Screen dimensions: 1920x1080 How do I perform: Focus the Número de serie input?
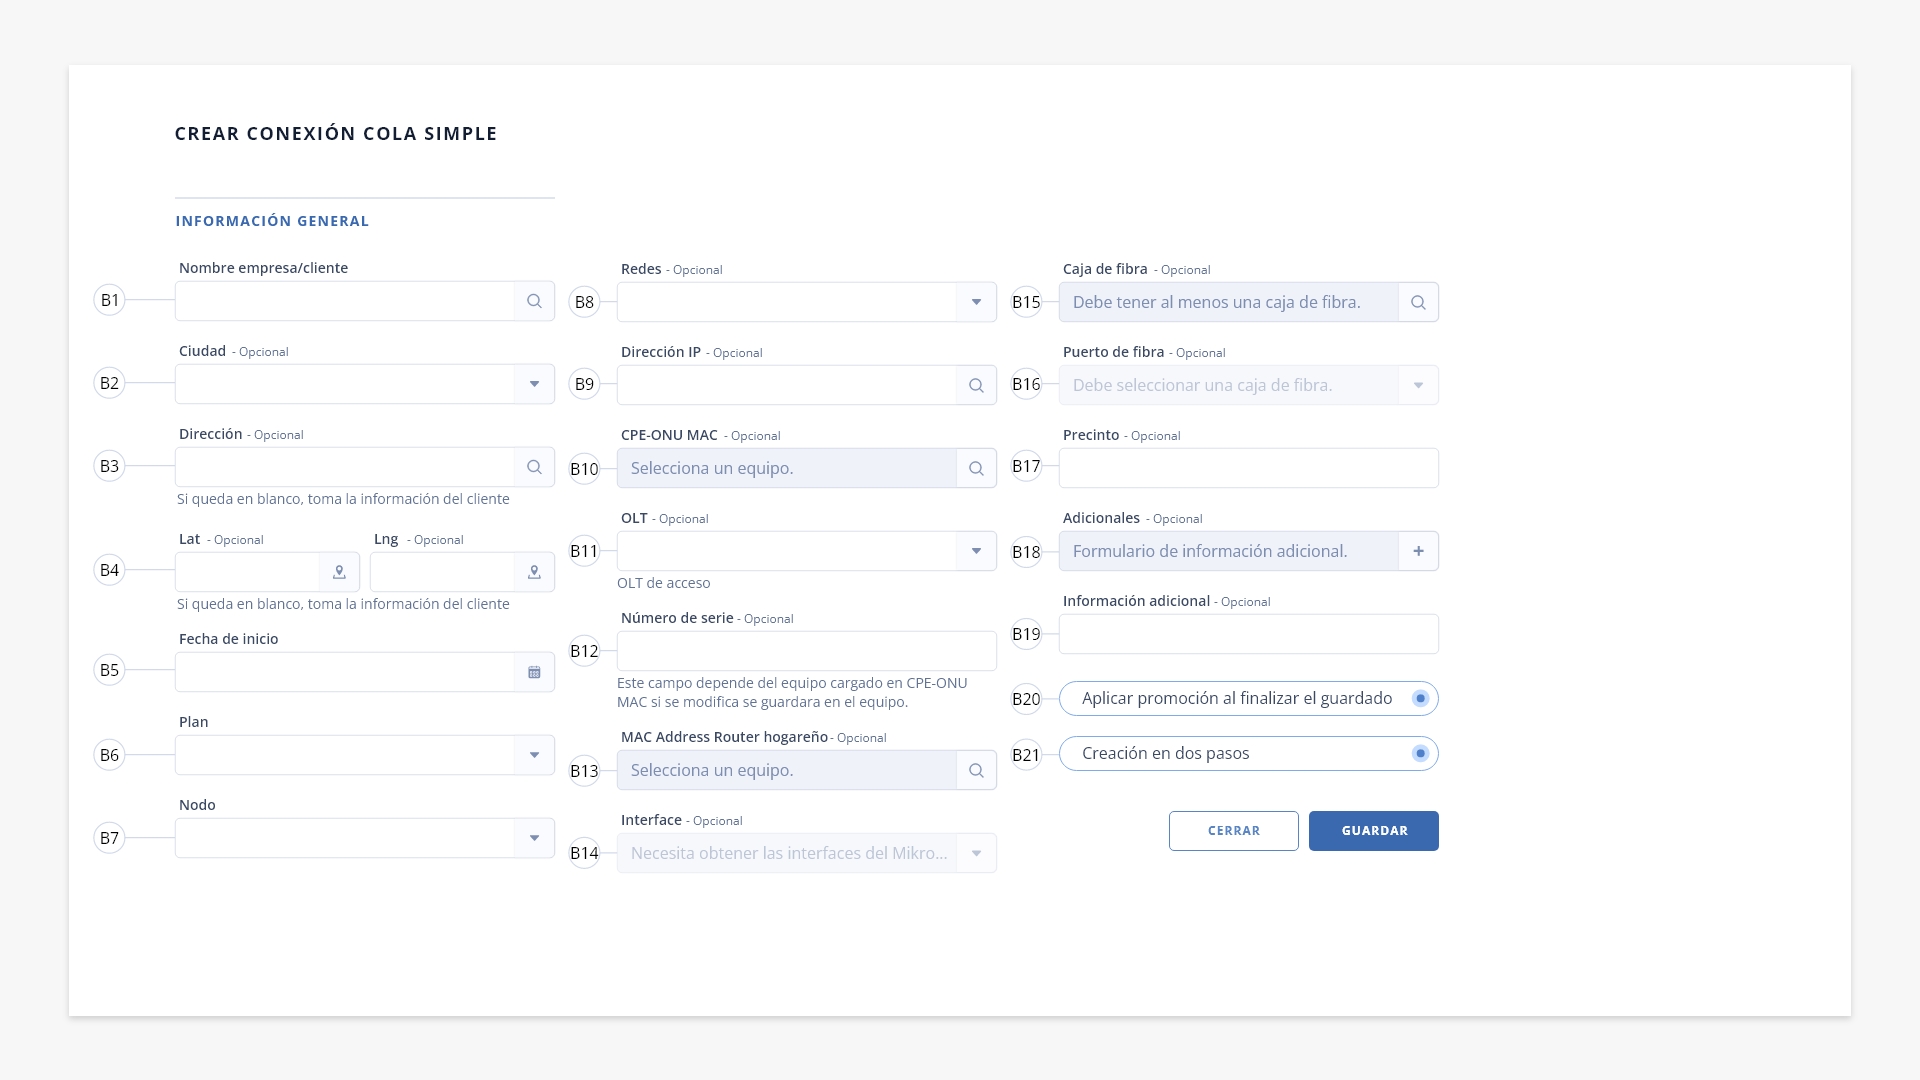[807, 651]
